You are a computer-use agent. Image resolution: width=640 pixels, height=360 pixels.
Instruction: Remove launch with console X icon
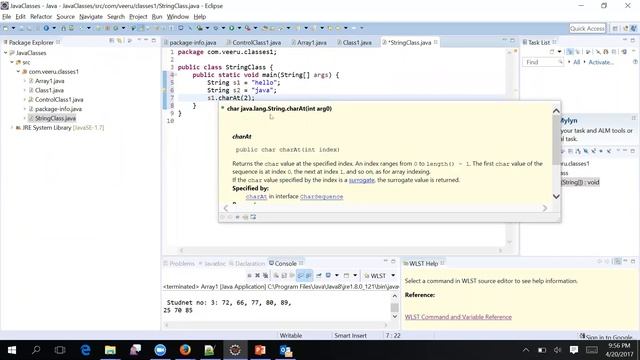tap(258, 276)
